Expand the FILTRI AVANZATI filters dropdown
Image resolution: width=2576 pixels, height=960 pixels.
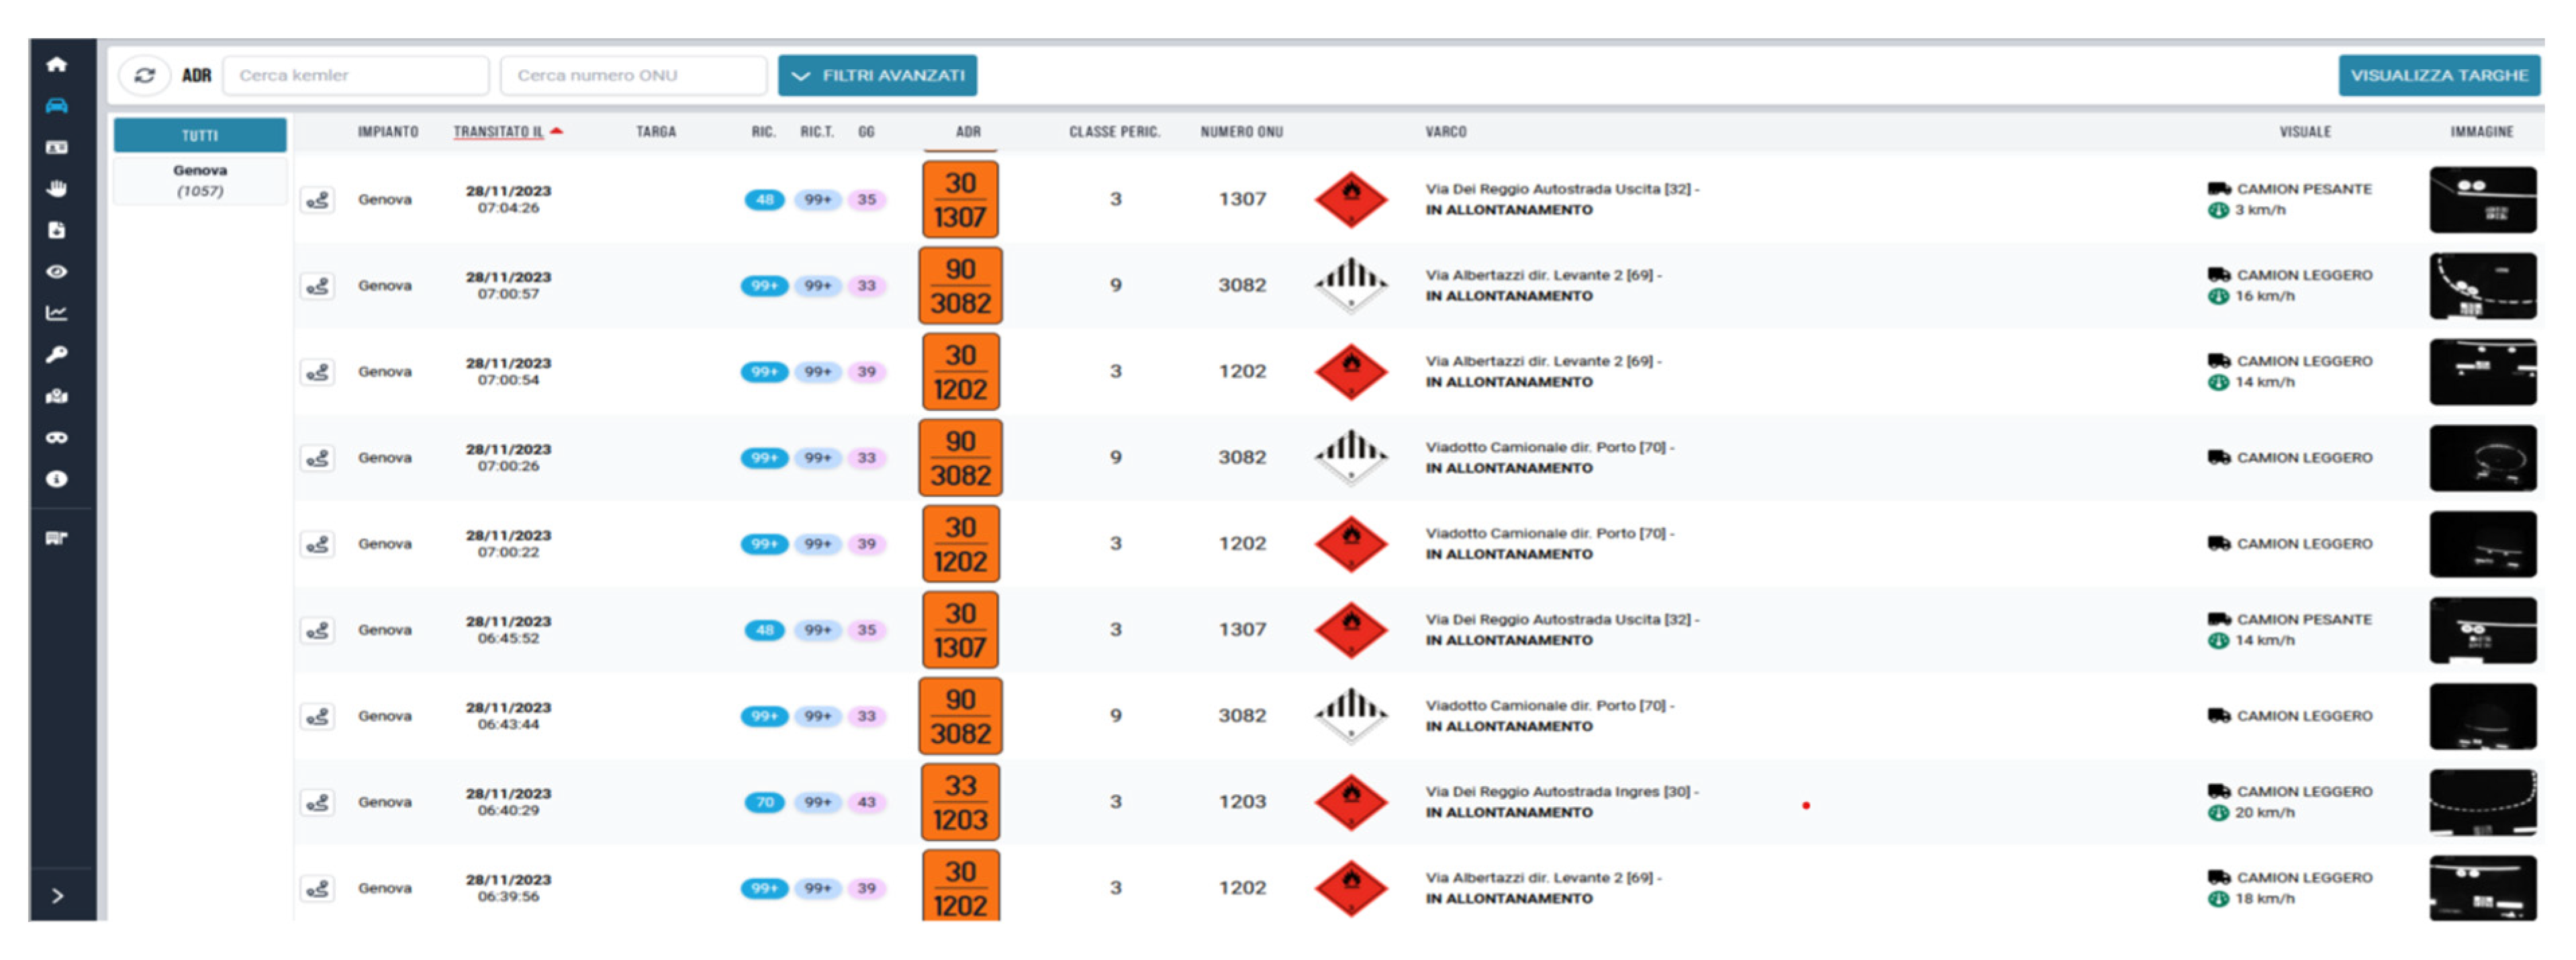click(x=877, y=76)
